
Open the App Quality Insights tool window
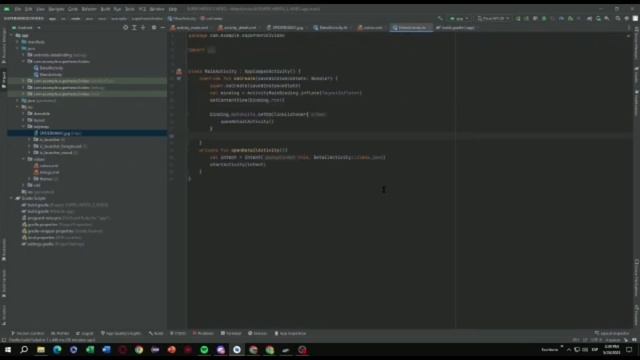pos(121,333)
